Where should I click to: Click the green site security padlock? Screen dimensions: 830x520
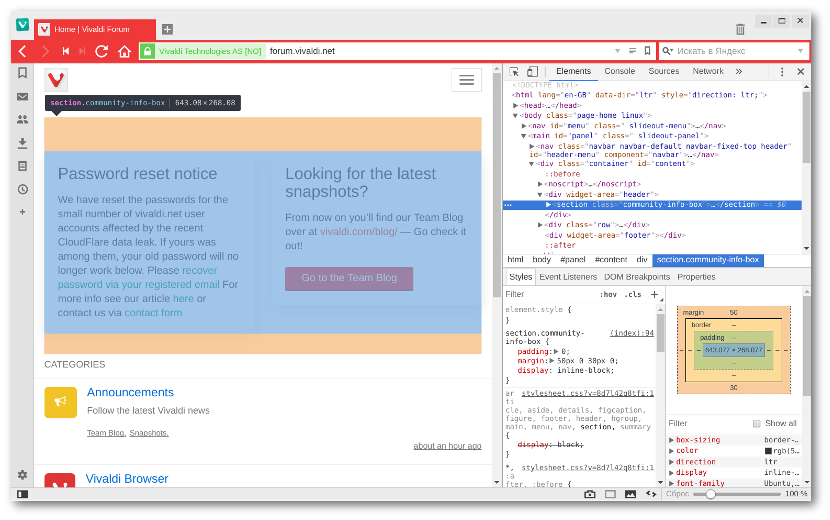[x=148, y=51]
